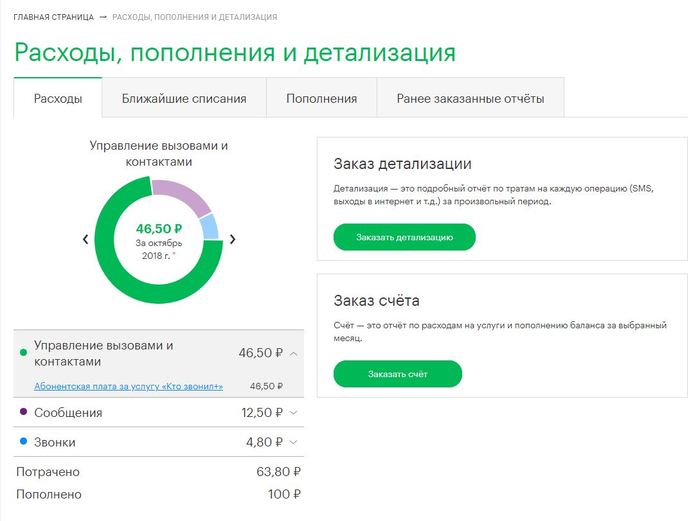Click the 46,50 ₽ amount inside the chart

click(x=158, y=227)
